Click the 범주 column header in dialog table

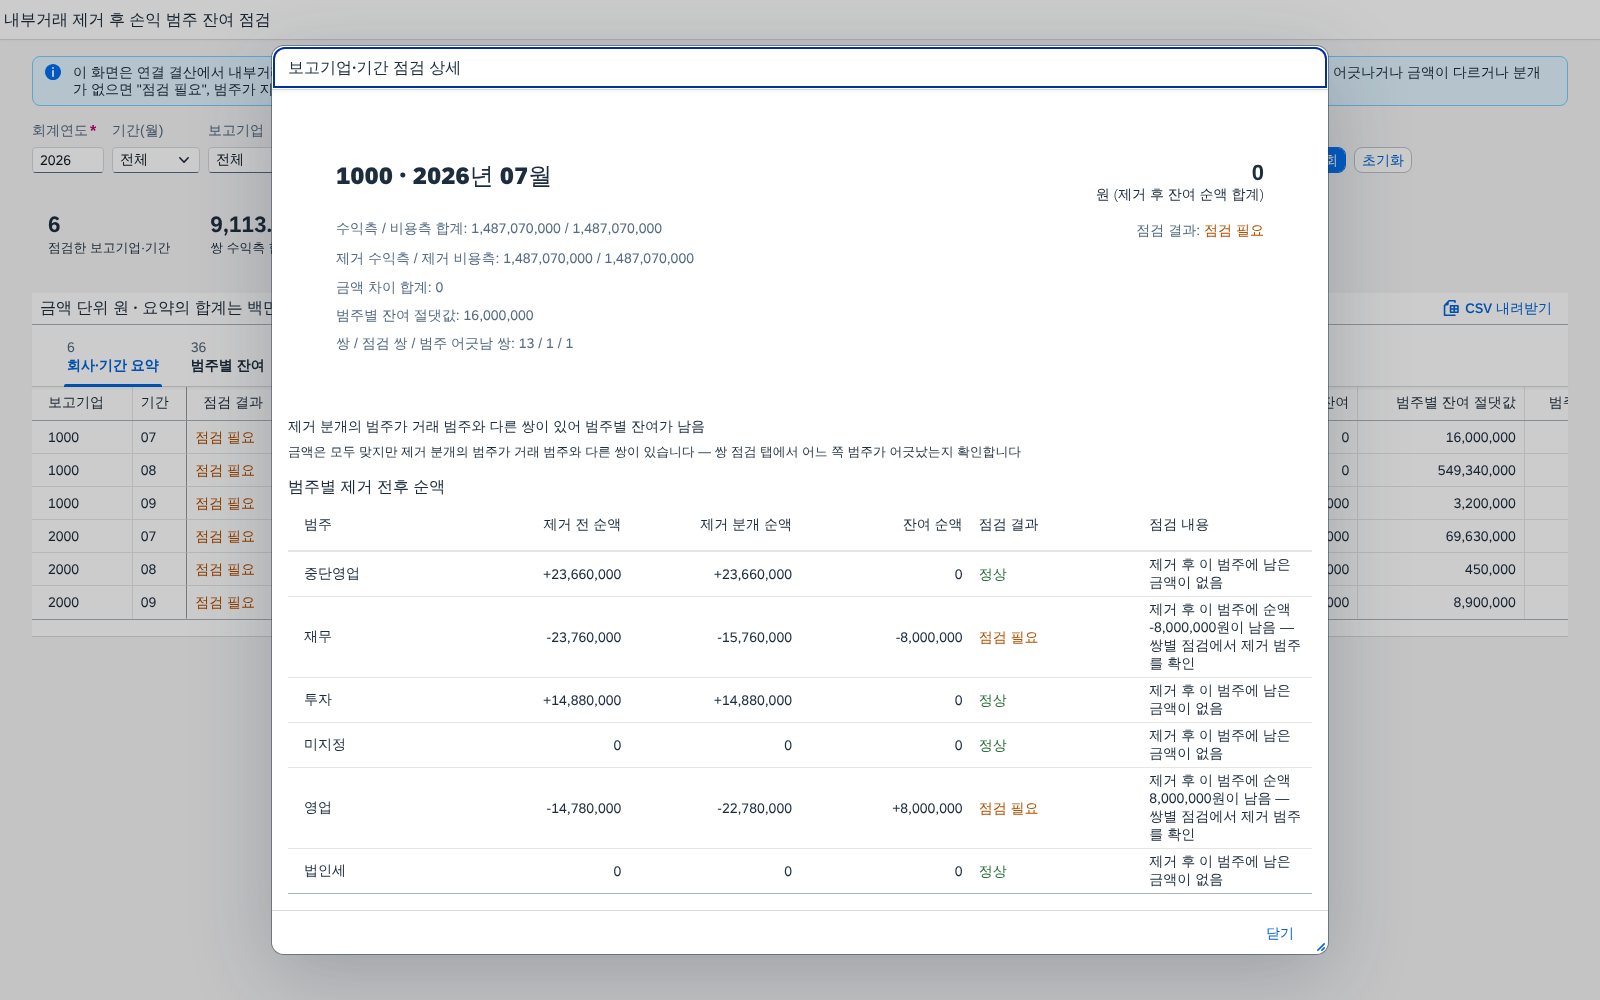(318, 525)
